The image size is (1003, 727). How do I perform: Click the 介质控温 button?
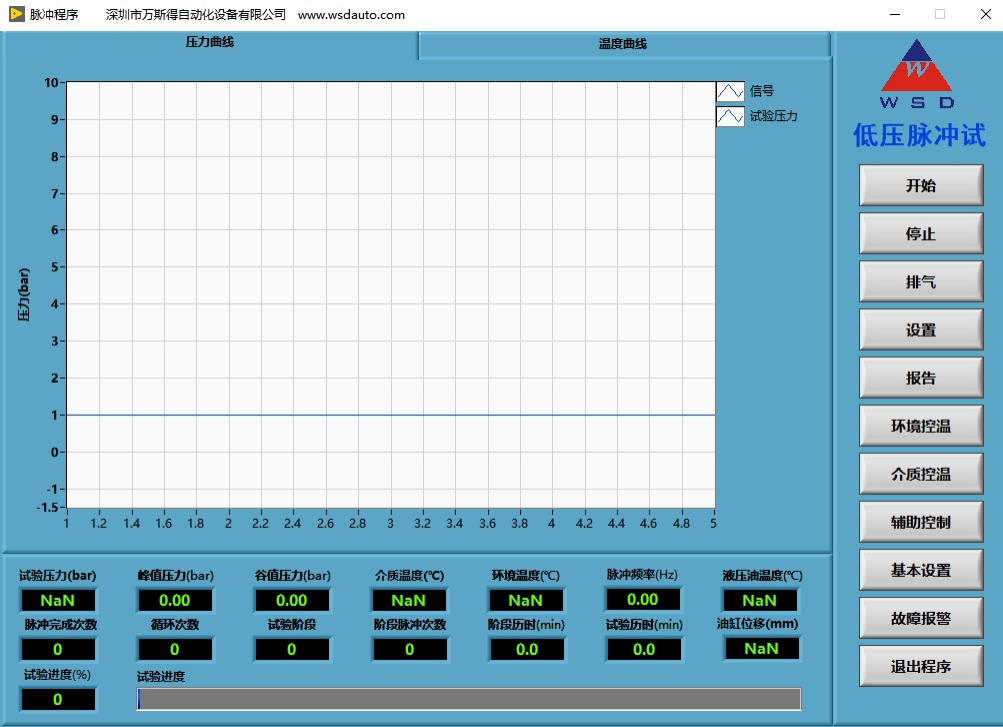(x=920, y=474)
